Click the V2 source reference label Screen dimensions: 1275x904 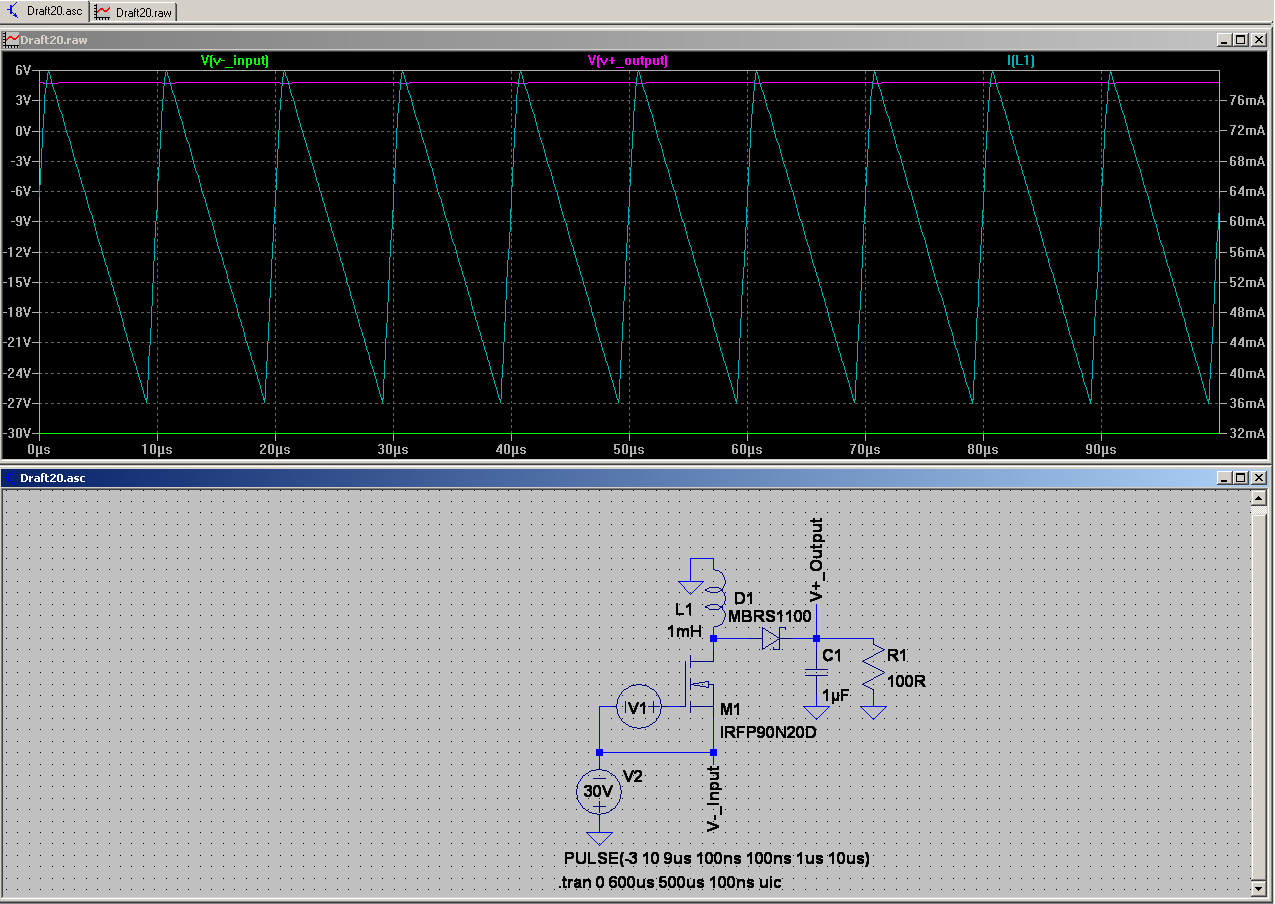tap(633, 775)
